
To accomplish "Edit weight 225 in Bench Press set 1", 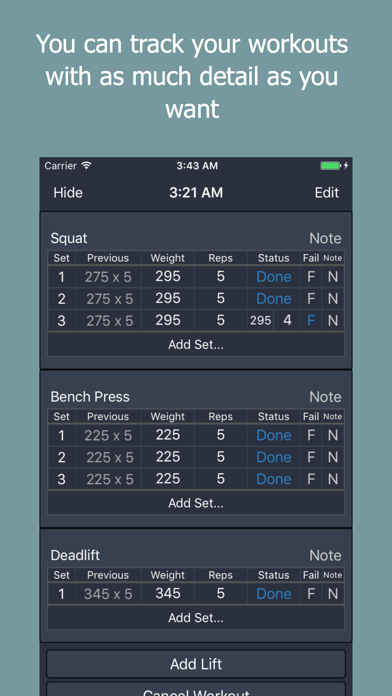I will pos(168,435).
